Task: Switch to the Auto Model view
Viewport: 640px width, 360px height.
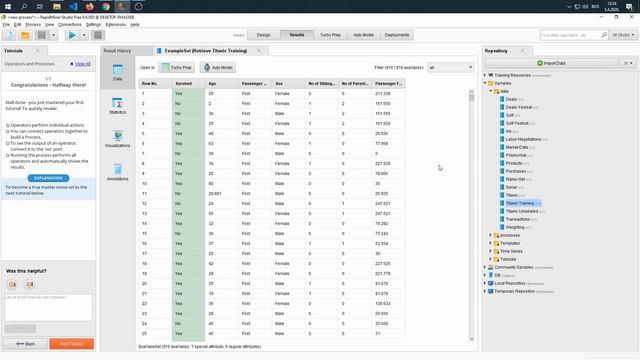Action: [x=363, y=35]
